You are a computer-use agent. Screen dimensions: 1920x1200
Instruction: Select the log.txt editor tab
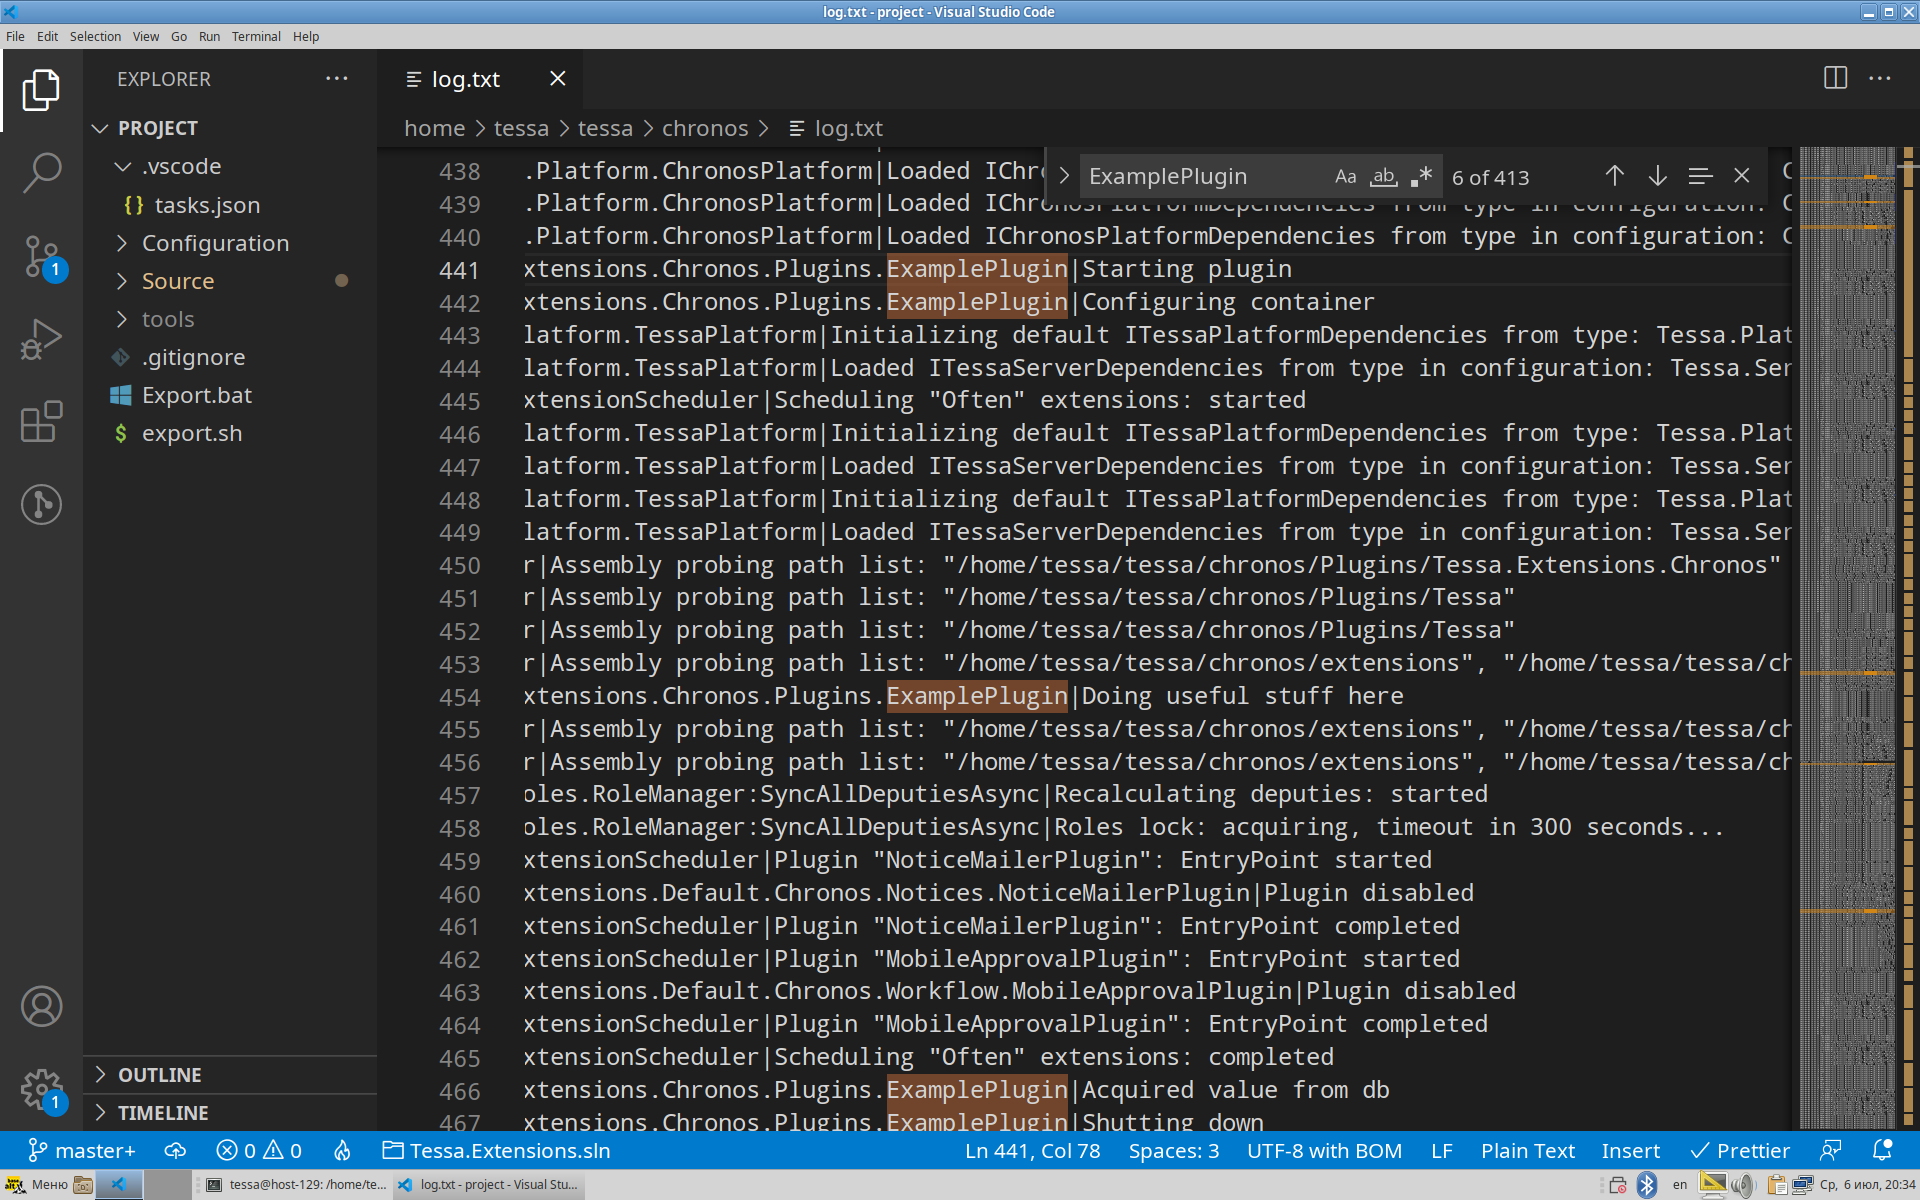tap(465, 79)
